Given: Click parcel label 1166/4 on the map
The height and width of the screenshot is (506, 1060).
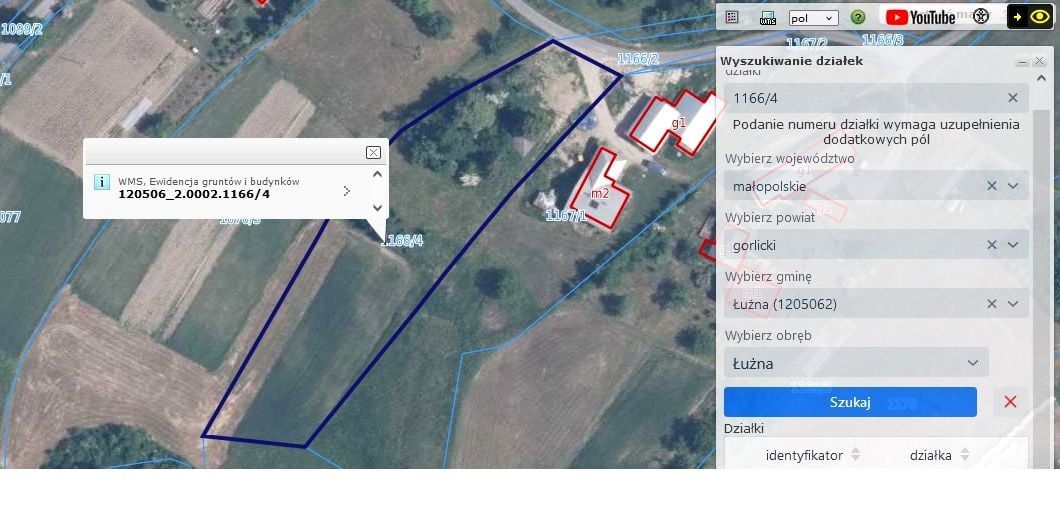Looking at the screenshot, I should pos(403,240).
